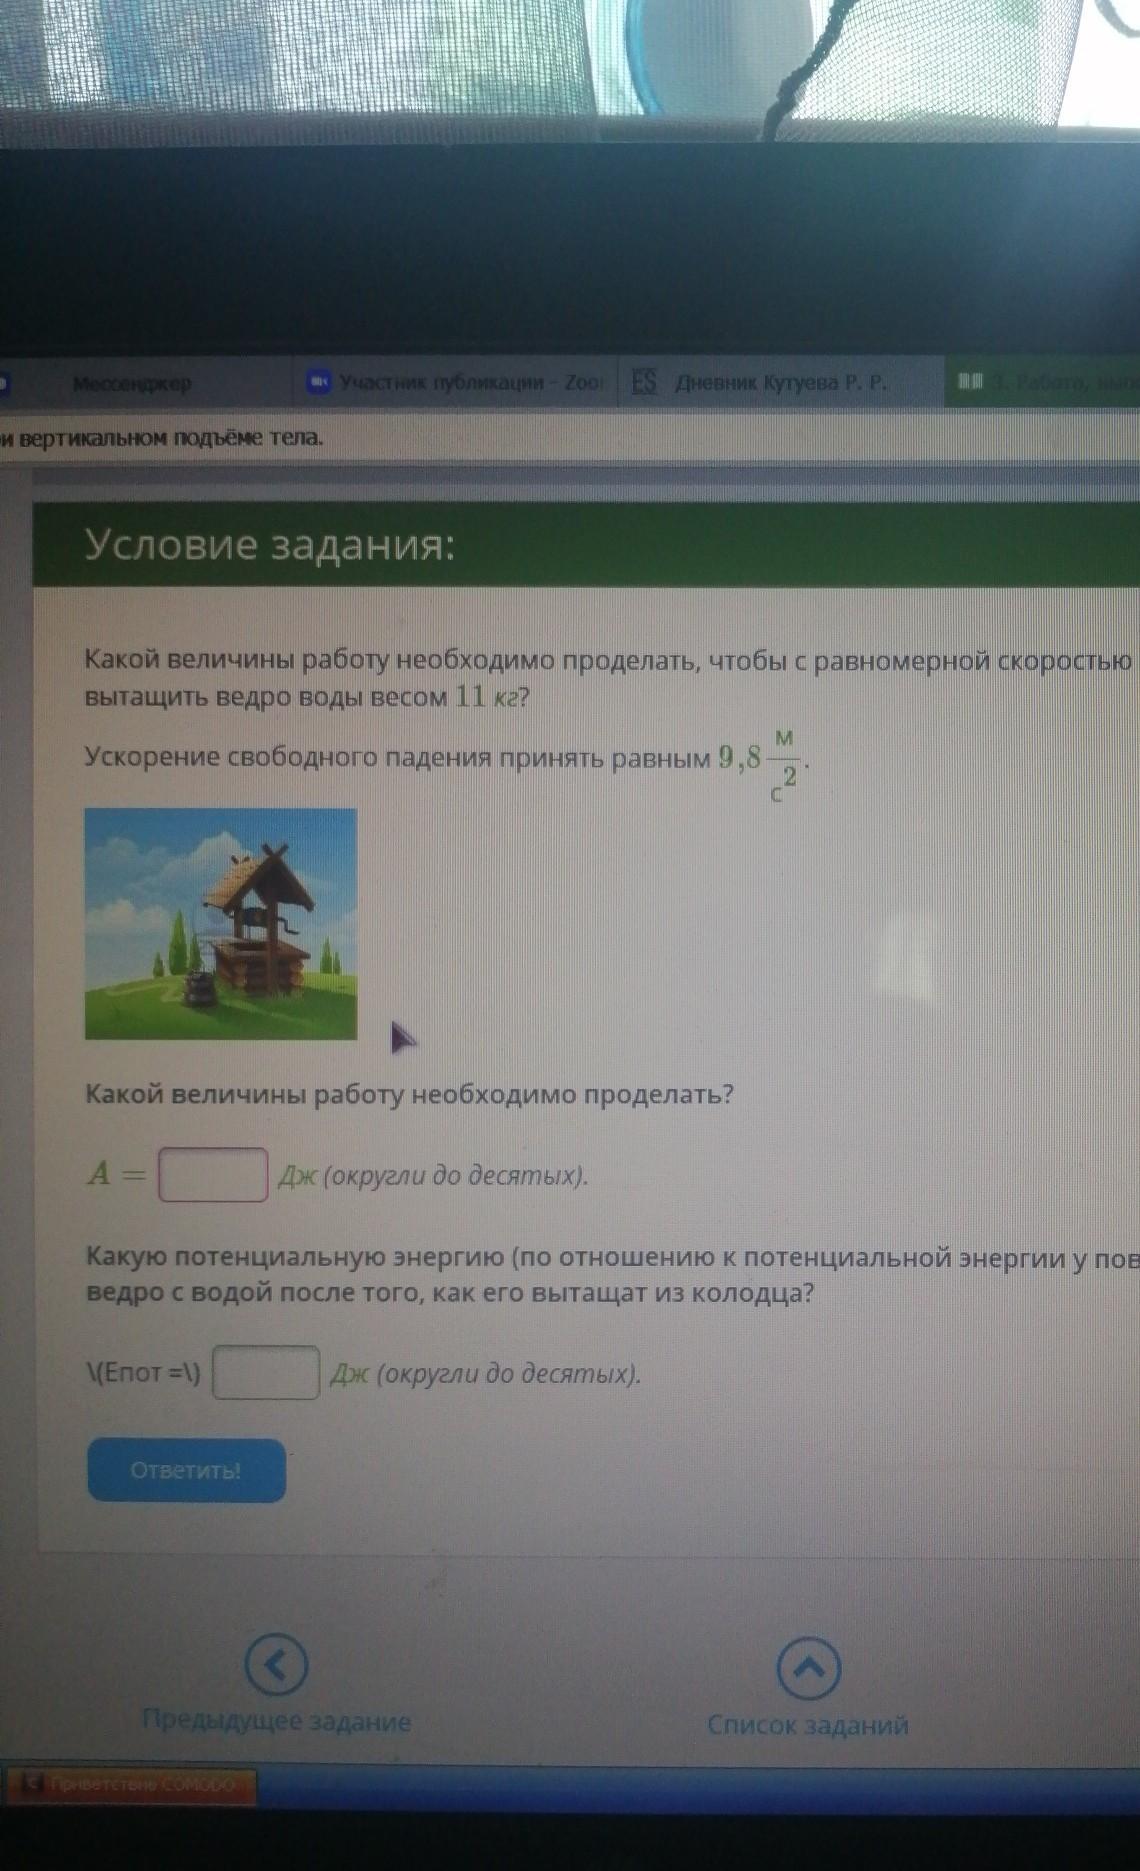Click the ES diary tab icon
The image size is (1140, 1871).
click(x=645, y=382)
